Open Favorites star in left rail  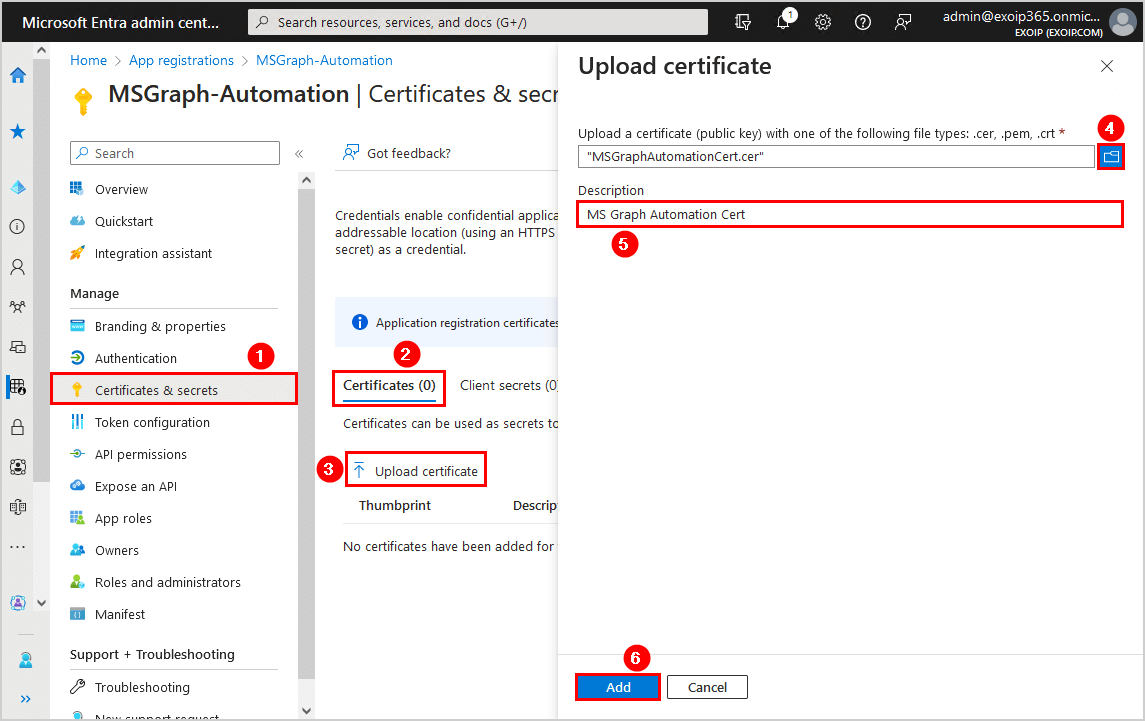[x=17, y=132]
